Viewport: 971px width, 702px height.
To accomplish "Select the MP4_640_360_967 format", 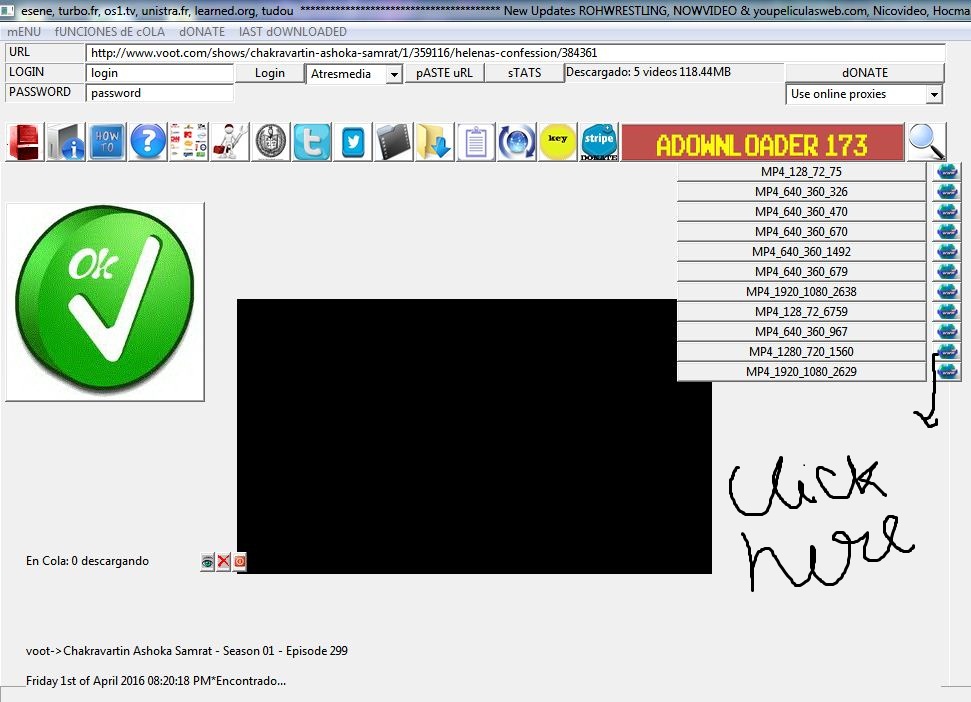I will click(x=801, y=331).
